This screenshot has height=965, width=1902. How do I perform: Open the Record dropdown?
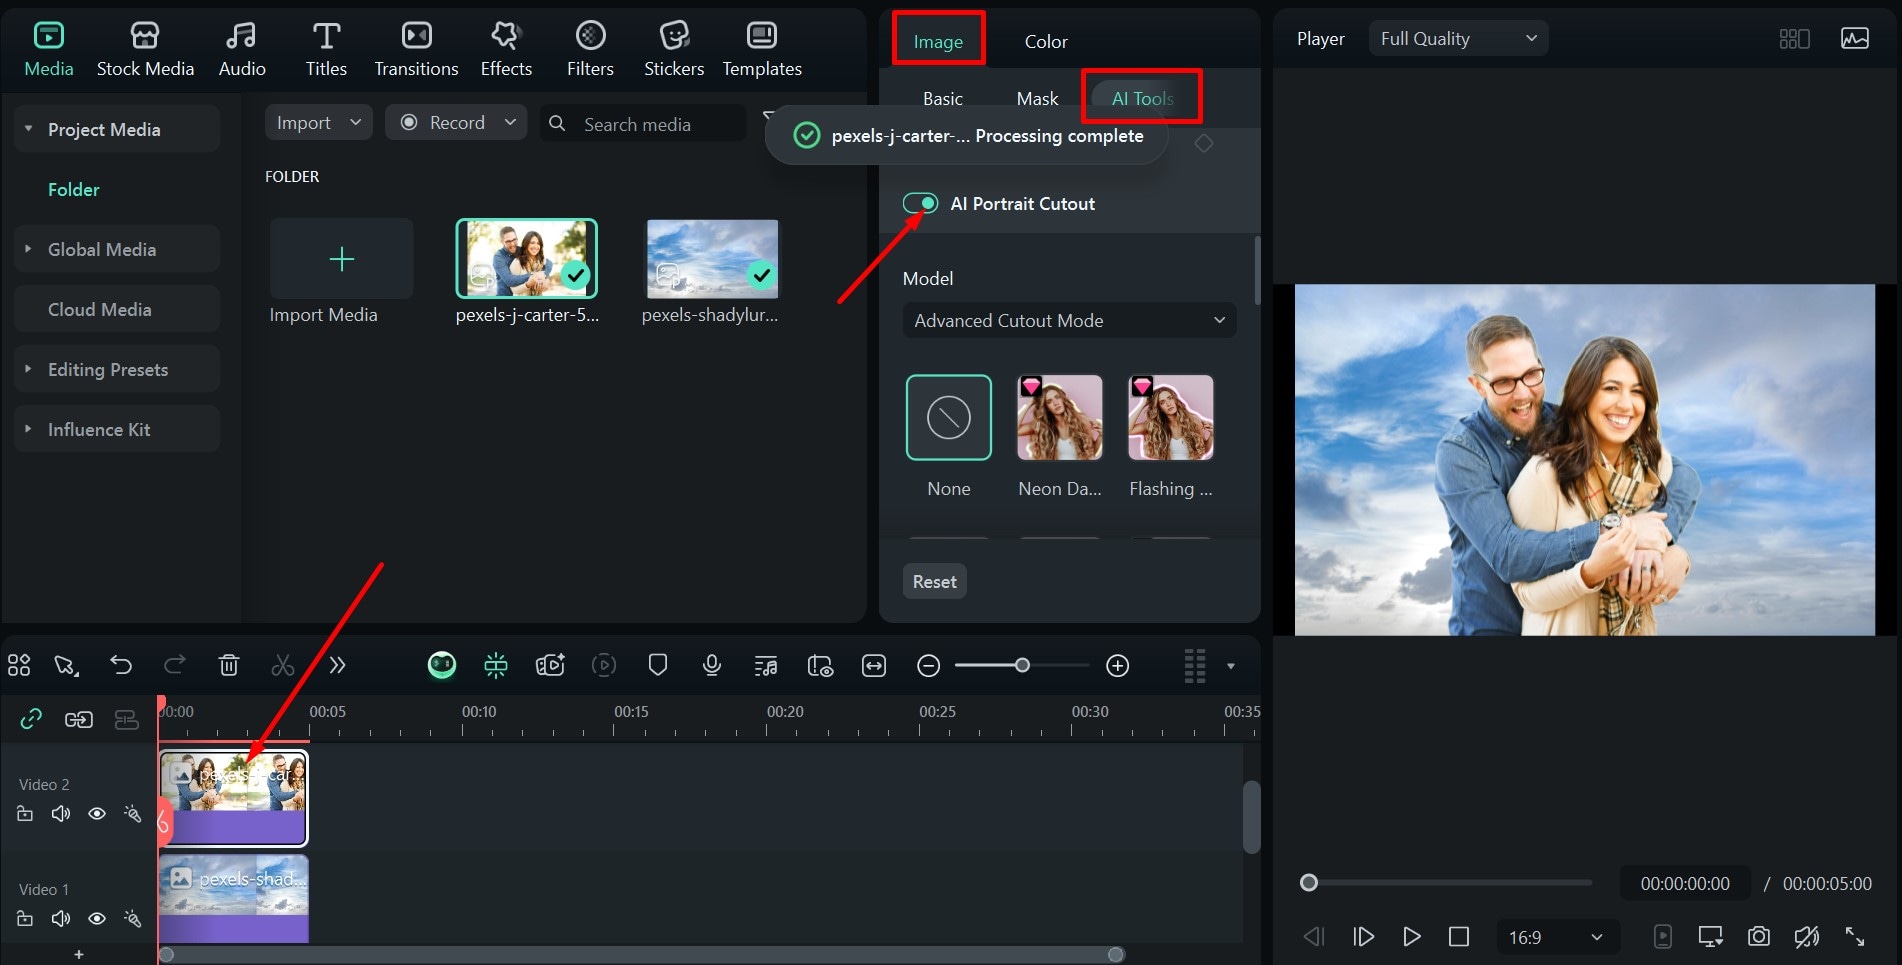pyautogui.click(x=456, y=122)
